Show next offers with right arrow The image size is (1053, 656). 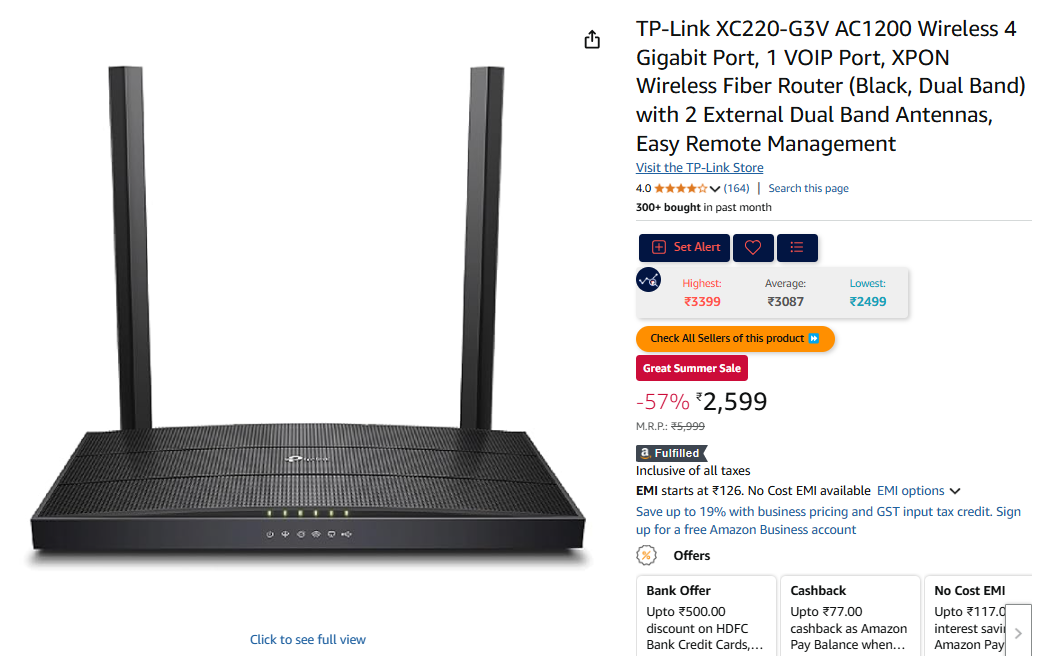[x=1018, y=632]
